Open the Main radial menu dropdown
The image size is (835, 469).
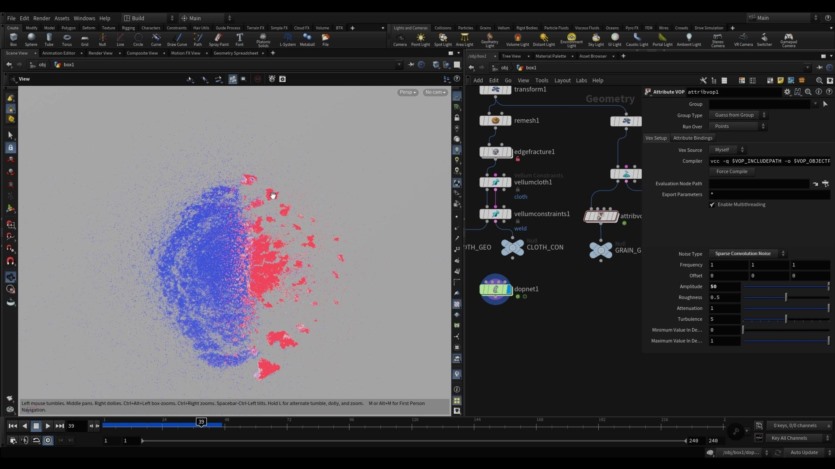click(x=206, y=18)
